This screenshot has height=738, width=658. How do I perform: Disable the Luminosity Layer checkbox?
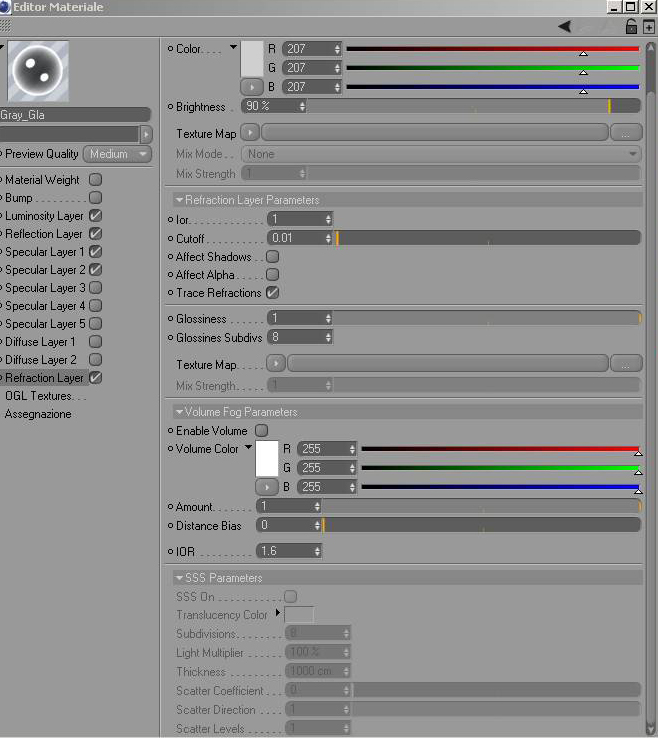(x=96, y=216)
